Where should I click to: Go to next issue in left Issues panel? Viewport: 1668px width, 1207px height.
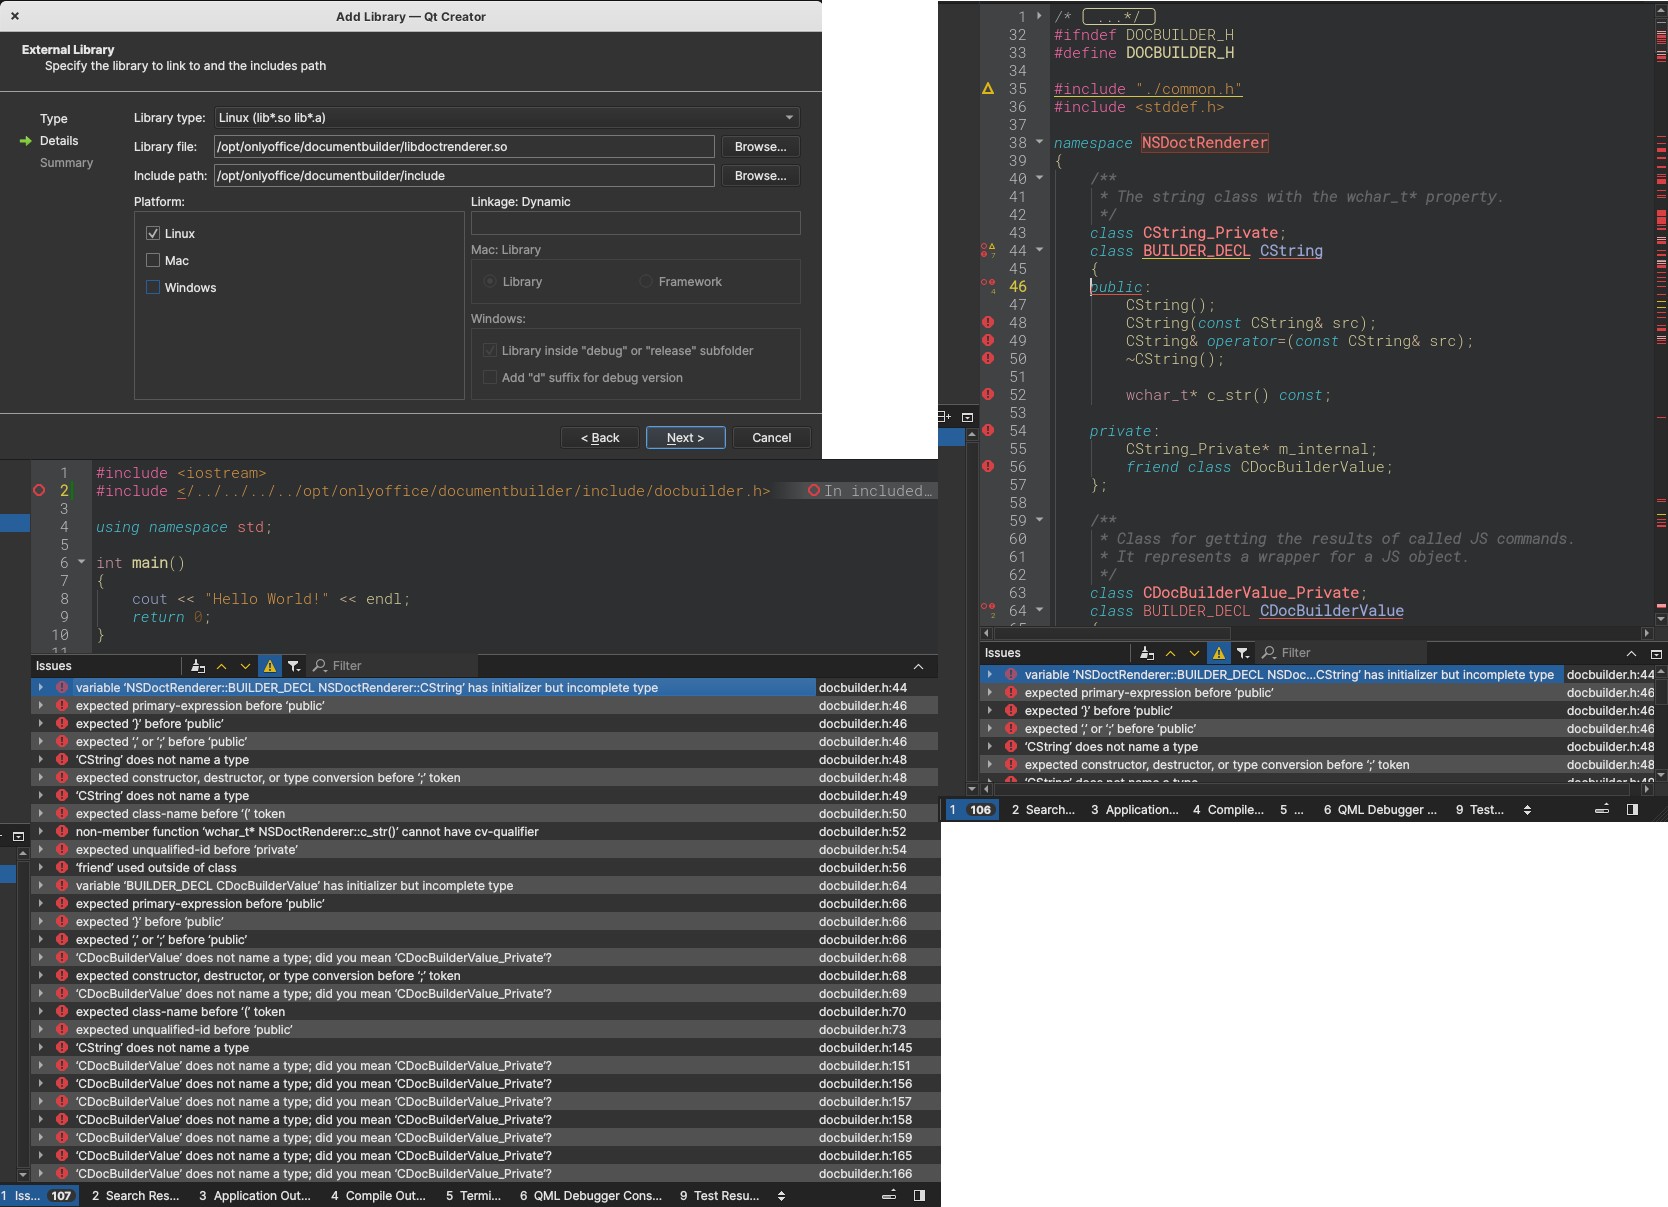click(245, 666)
